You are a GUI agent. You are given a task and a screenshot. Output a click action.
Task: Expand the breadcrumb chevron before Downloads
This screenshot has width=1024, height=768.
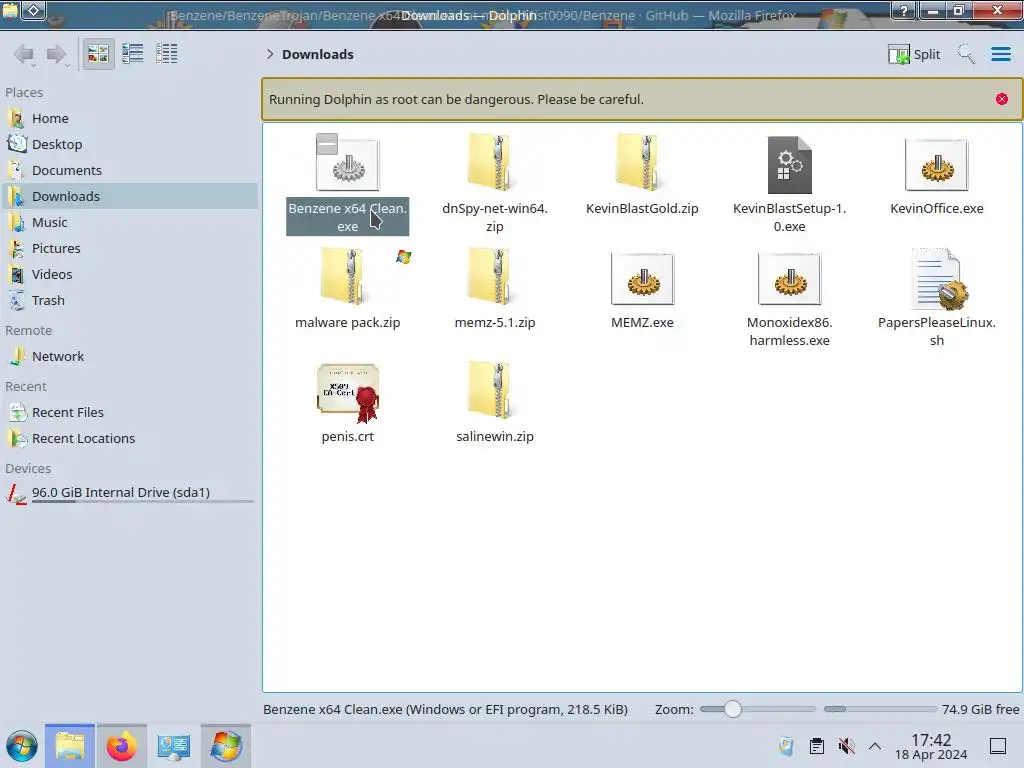coord(270,54)
